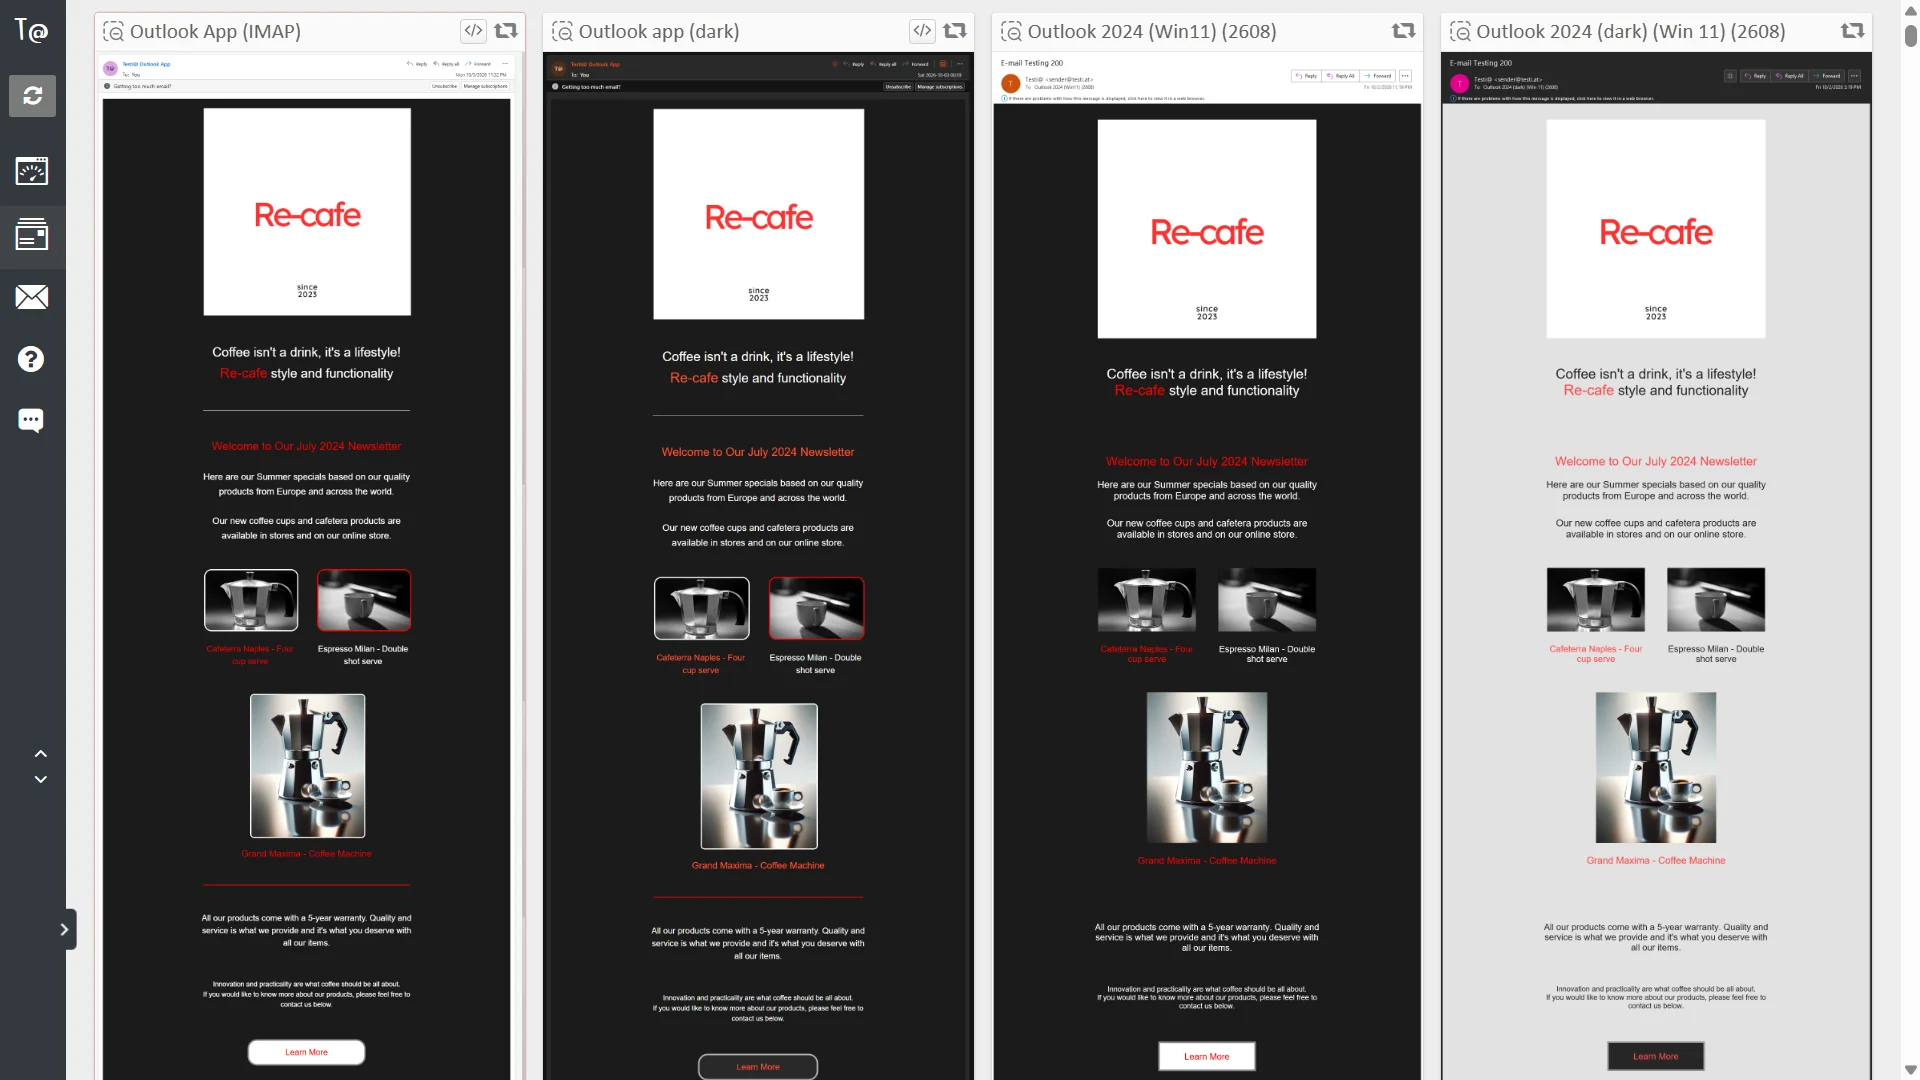Open screenshot zoom icon for Outlook 2024 (dark)
This screenshot has height=1080, width=1920.
[1461, 31]
